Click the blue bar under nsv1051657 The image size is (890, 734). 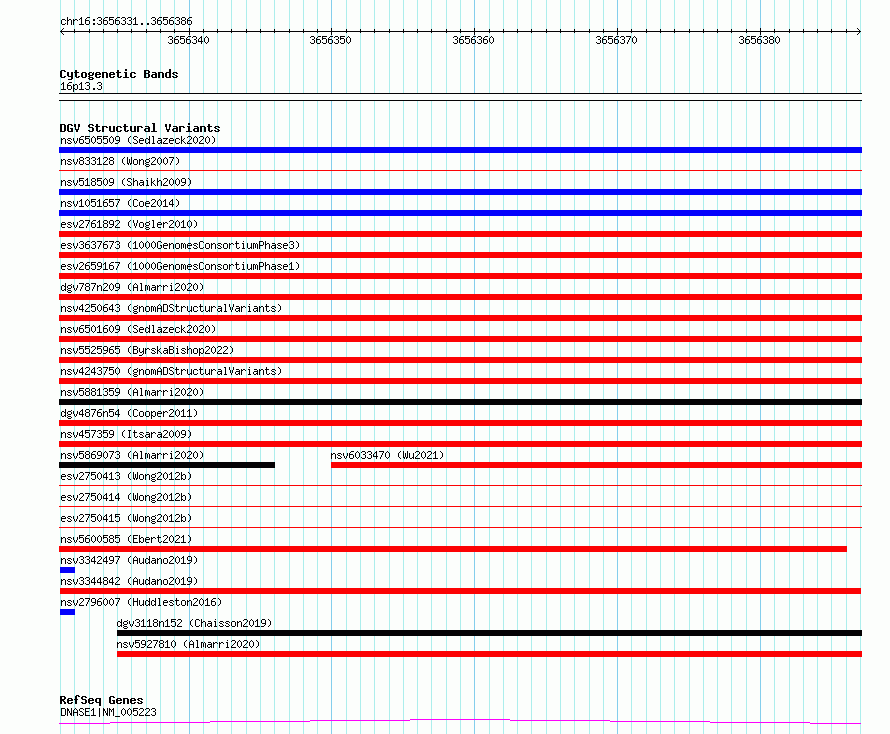tap(460, 213)
